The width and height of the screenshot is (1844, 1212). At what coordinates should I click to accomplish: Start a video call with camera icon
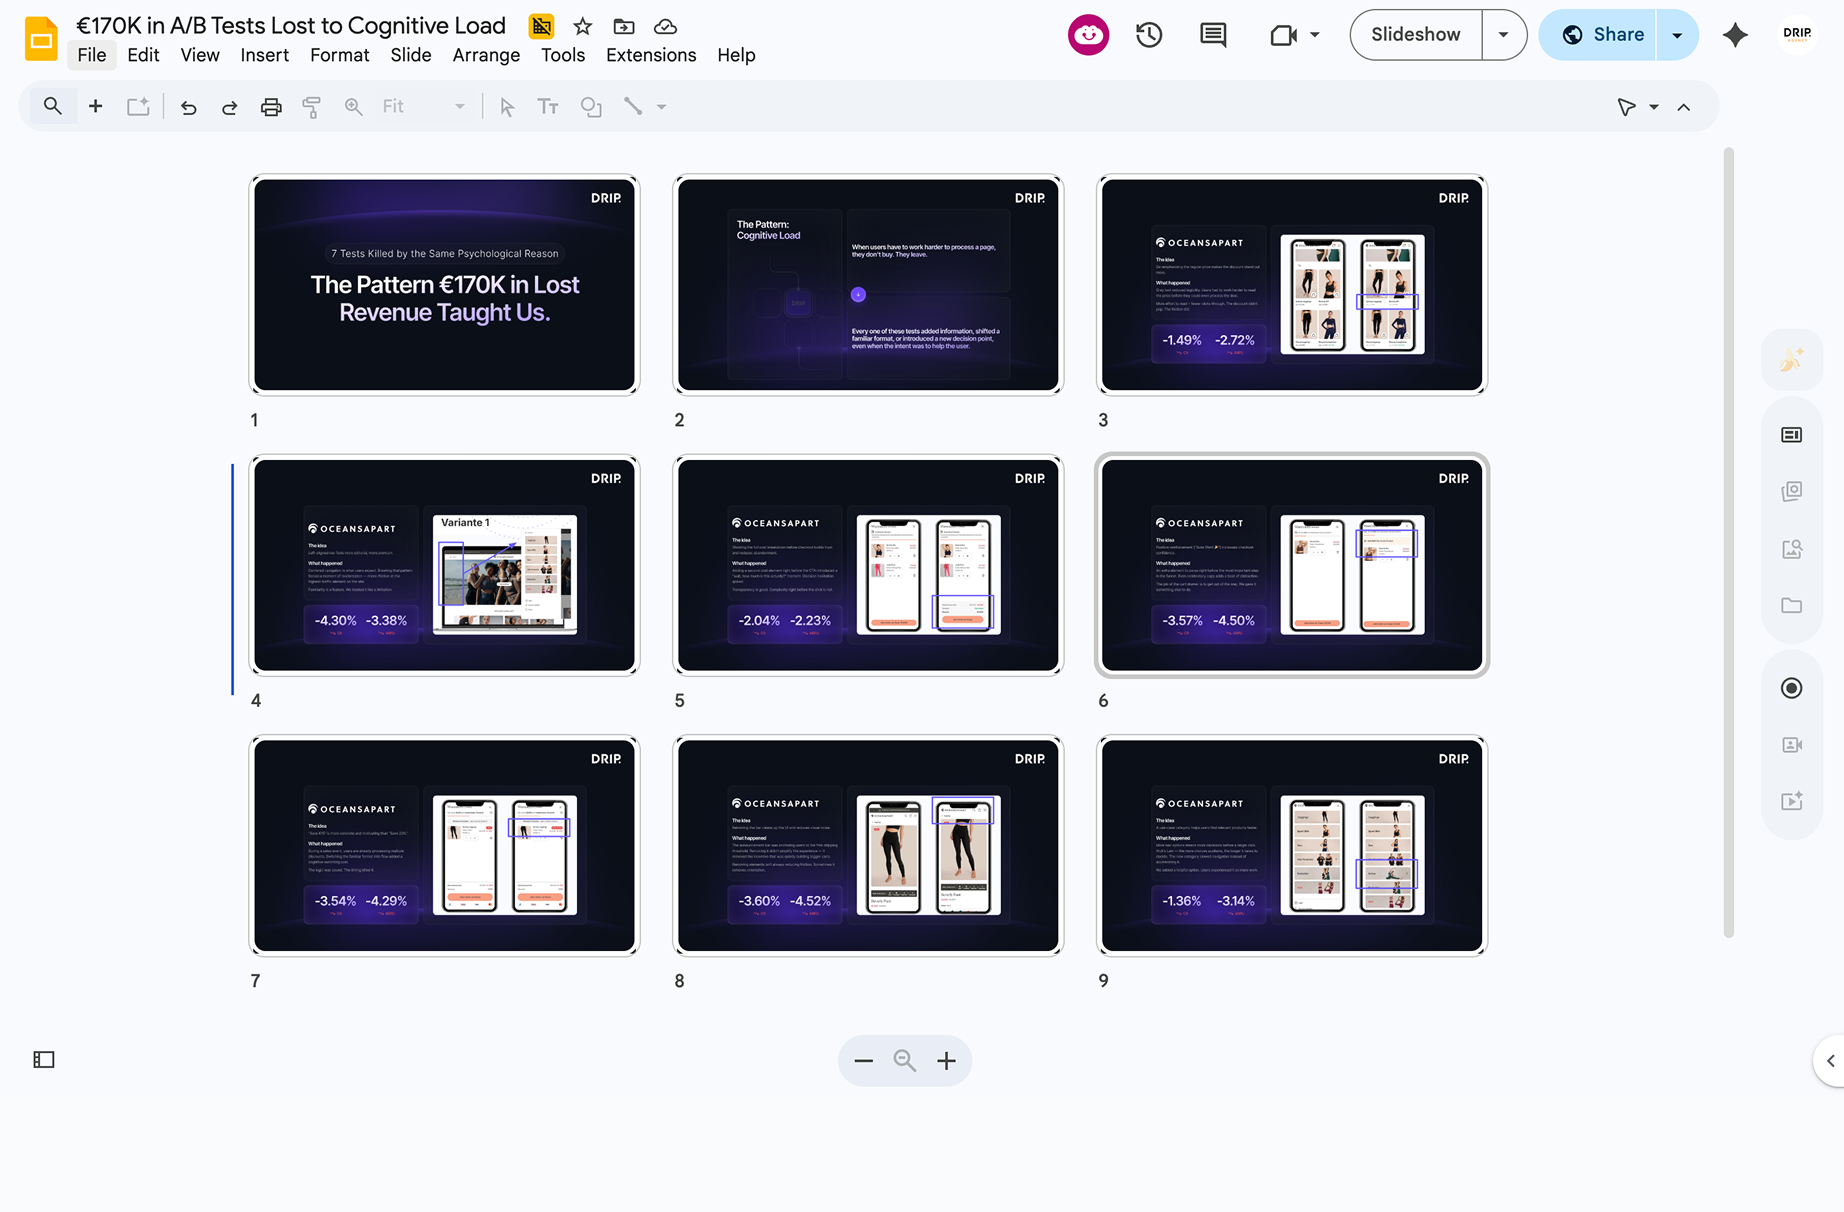[1284, 35]
